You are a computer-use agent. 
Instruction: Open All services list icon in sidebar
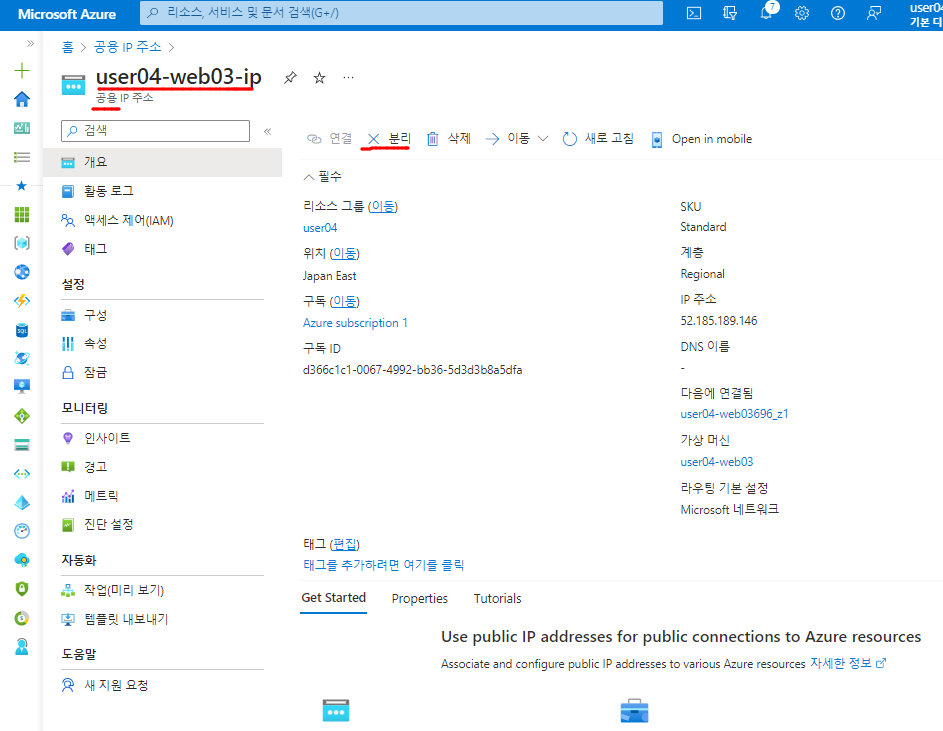pyautogui.click(x=22, y=157)
